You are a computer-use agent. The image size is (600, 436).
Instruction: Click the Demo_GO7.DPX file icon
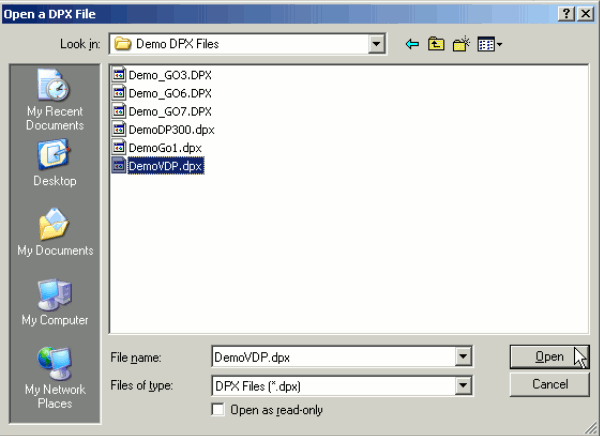point(119,111)
